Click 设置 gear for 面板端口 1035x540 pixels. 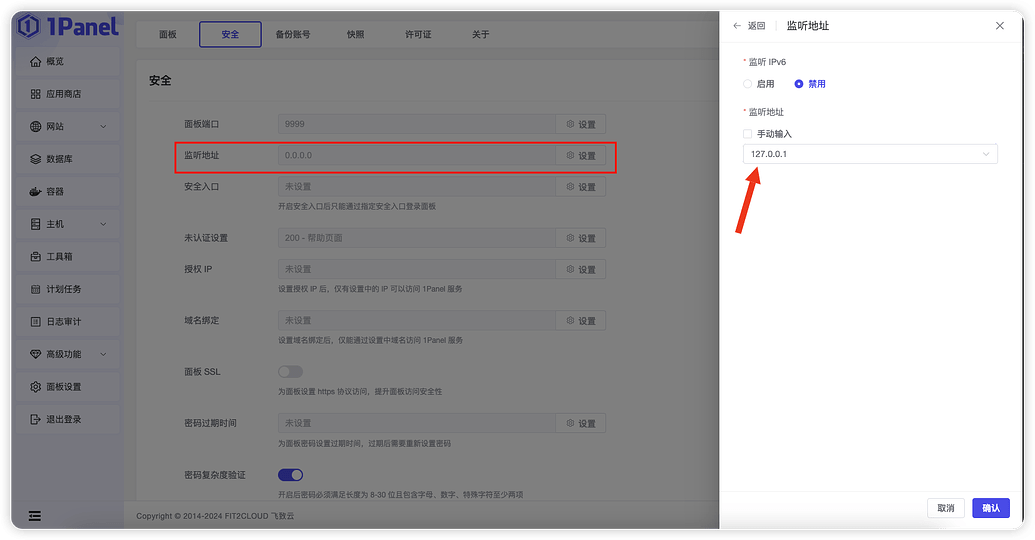(x=581, y=124)
